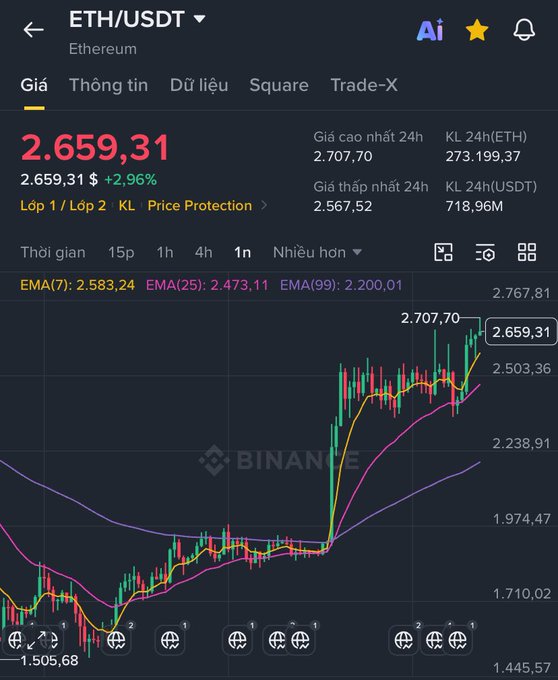Select the EMA(99): 2.200,01 indicator label

tap(341, 285)
